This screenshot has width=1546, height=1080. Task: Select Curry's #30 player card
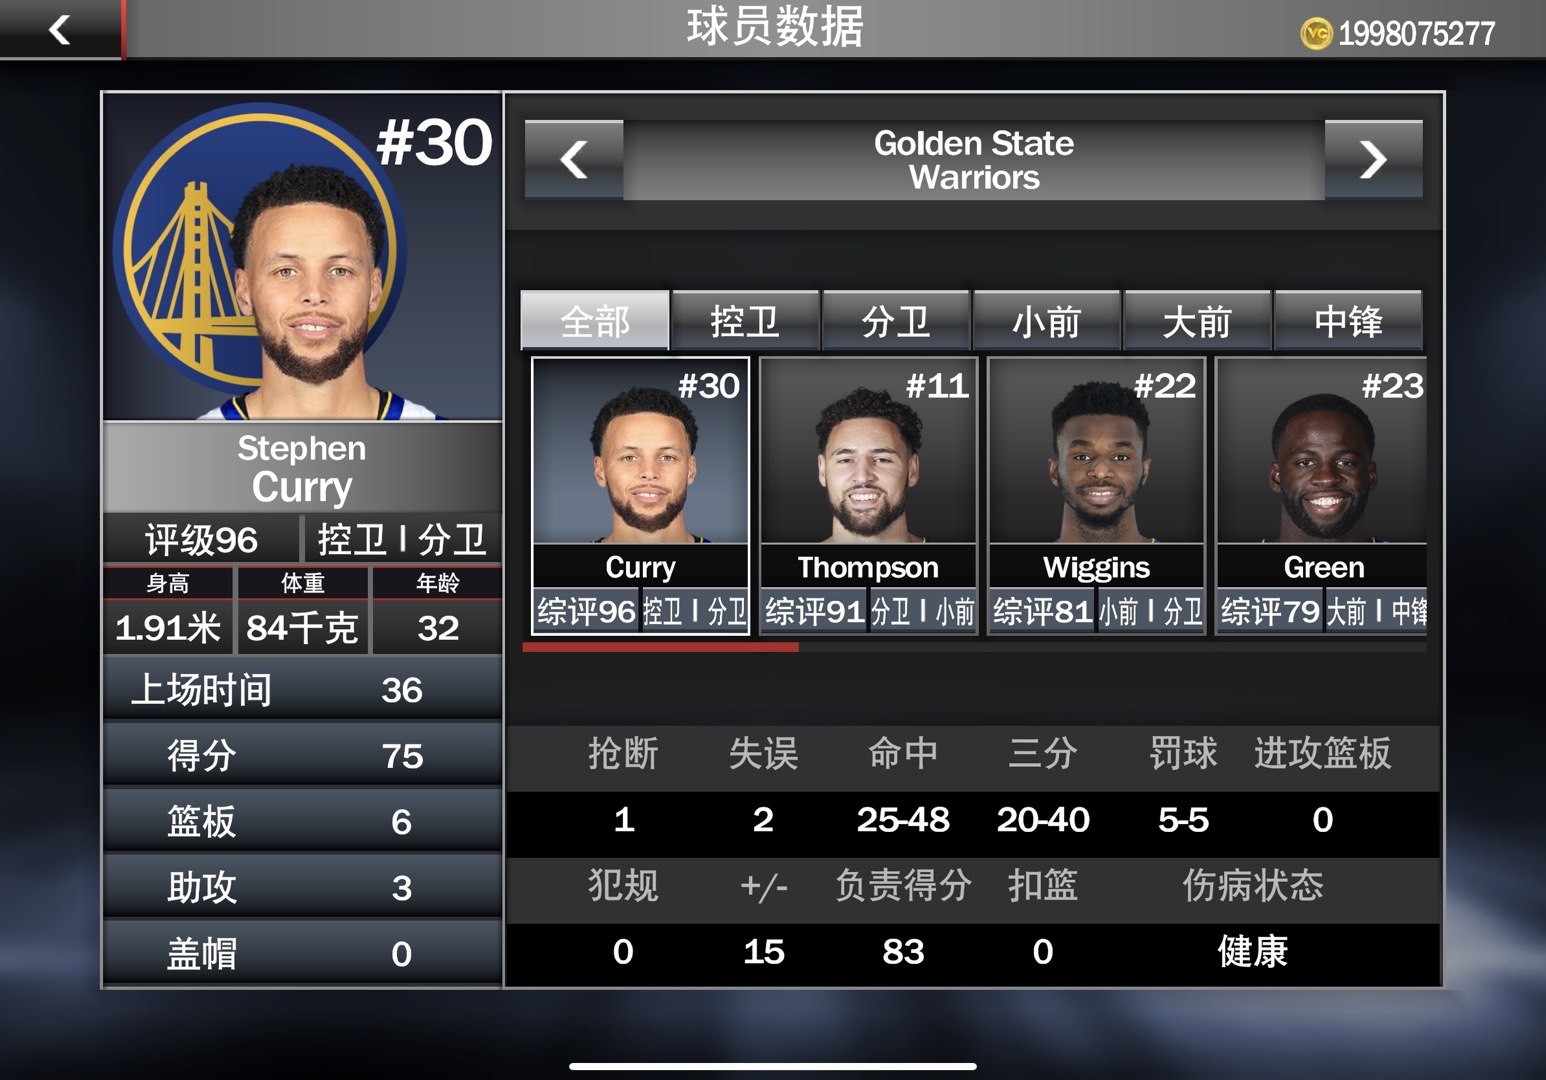point(640,496)
